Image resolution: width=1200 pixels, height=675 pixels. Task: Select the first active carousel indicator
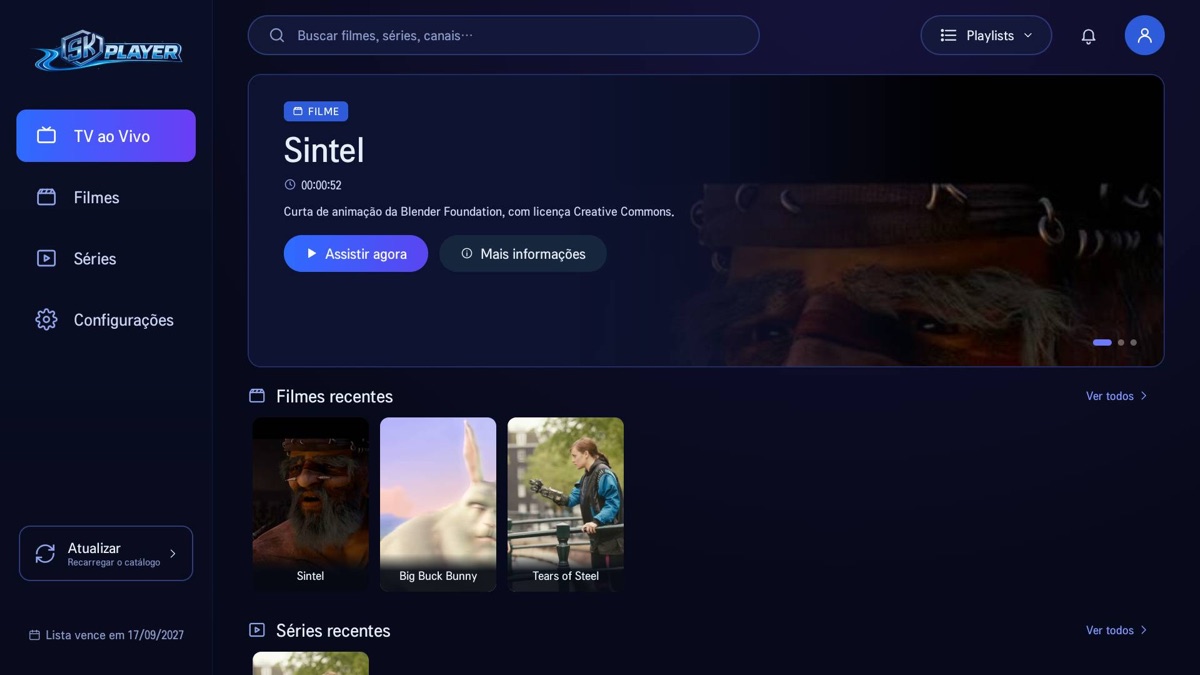1102,343
